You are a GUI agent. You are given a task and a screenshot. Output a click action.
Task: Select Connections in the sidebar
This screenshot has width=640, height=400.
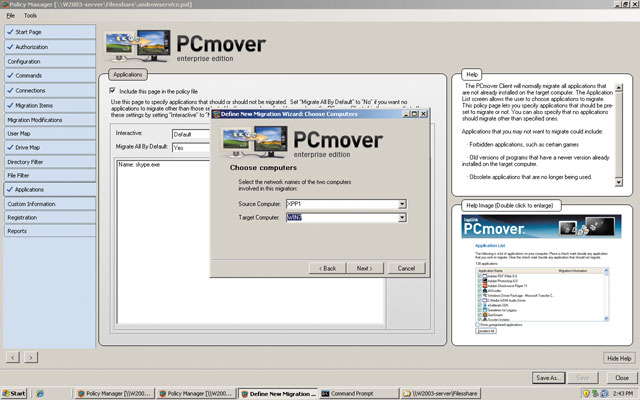50,91
